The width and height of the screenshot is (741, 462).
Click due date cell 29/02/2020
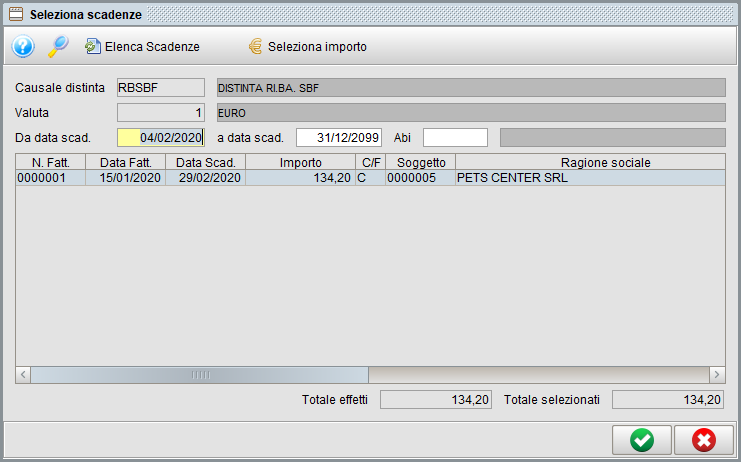[206, 178]
